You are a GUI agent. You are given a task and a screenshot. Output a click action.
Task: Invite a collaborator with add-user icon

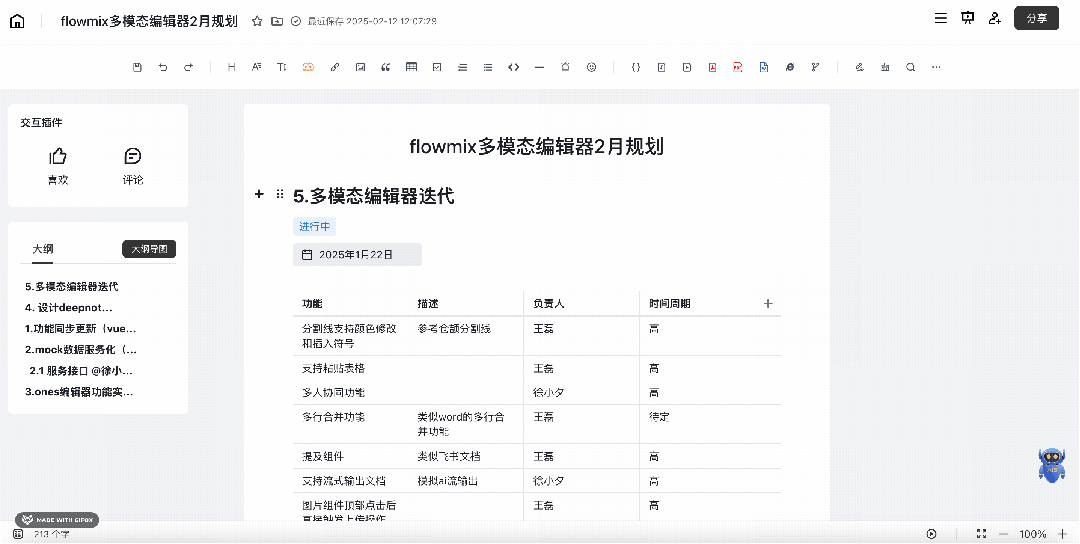click(995, 18)
